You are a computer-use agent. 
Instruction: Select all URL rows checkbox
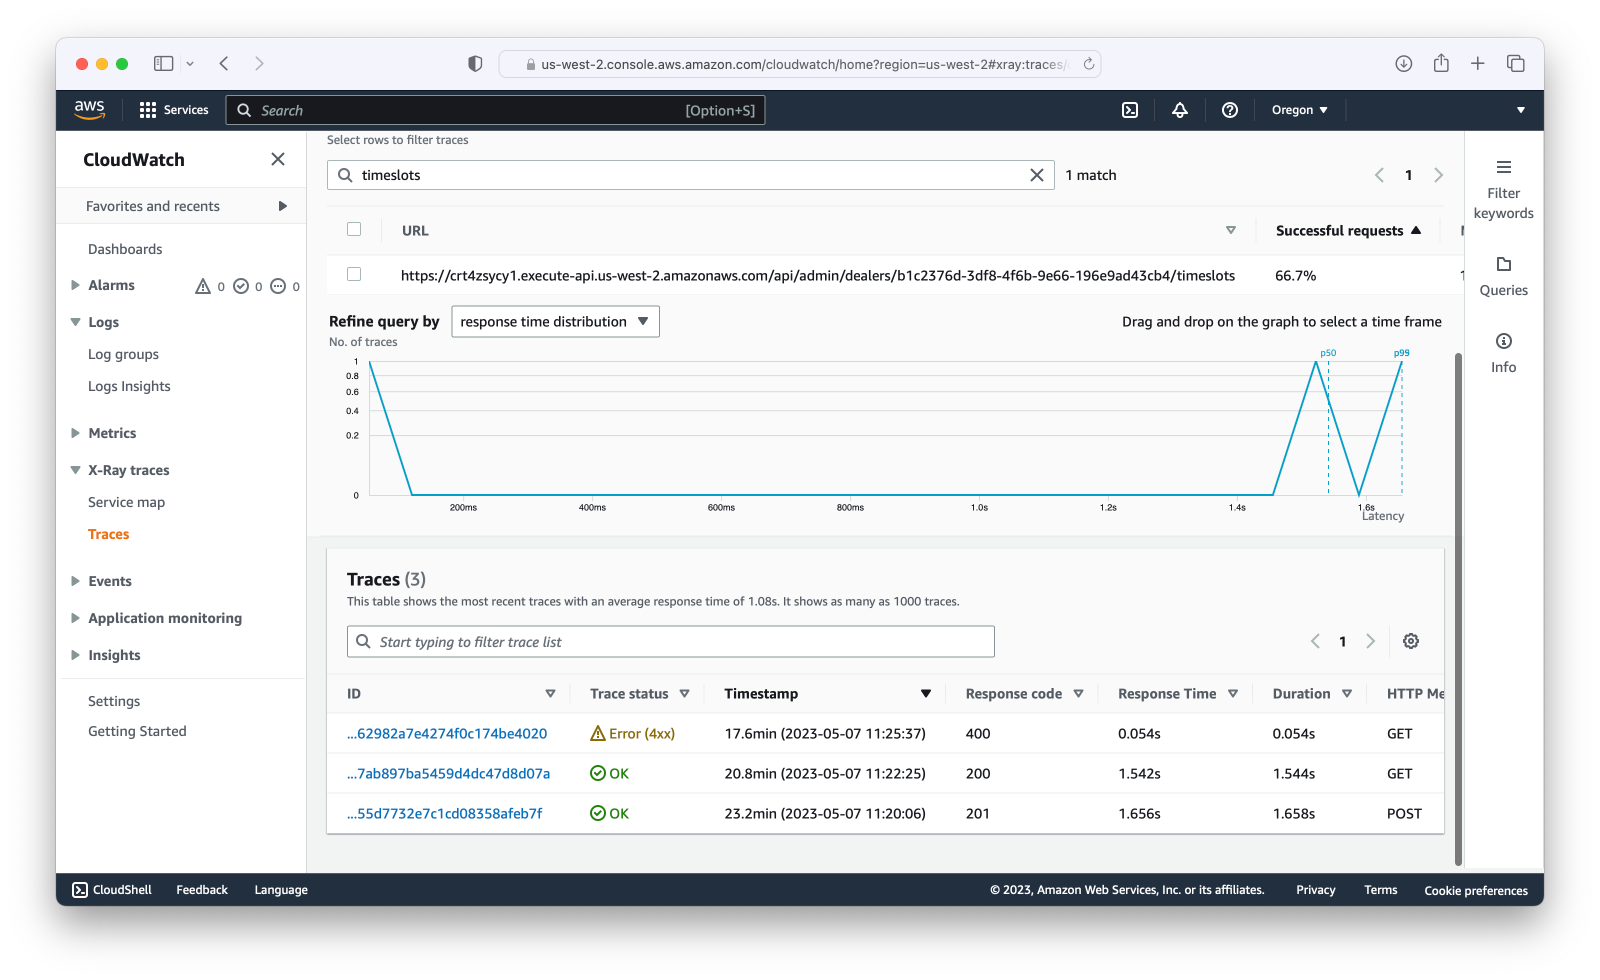[354, 229]
